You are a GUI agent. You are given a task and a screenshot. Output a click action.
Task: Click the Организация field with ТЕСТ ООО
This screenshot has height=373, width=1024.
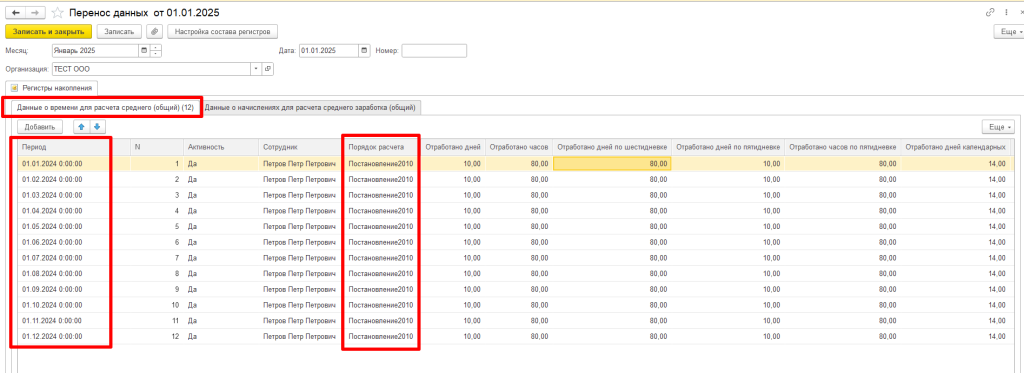[x=152, y=69]
